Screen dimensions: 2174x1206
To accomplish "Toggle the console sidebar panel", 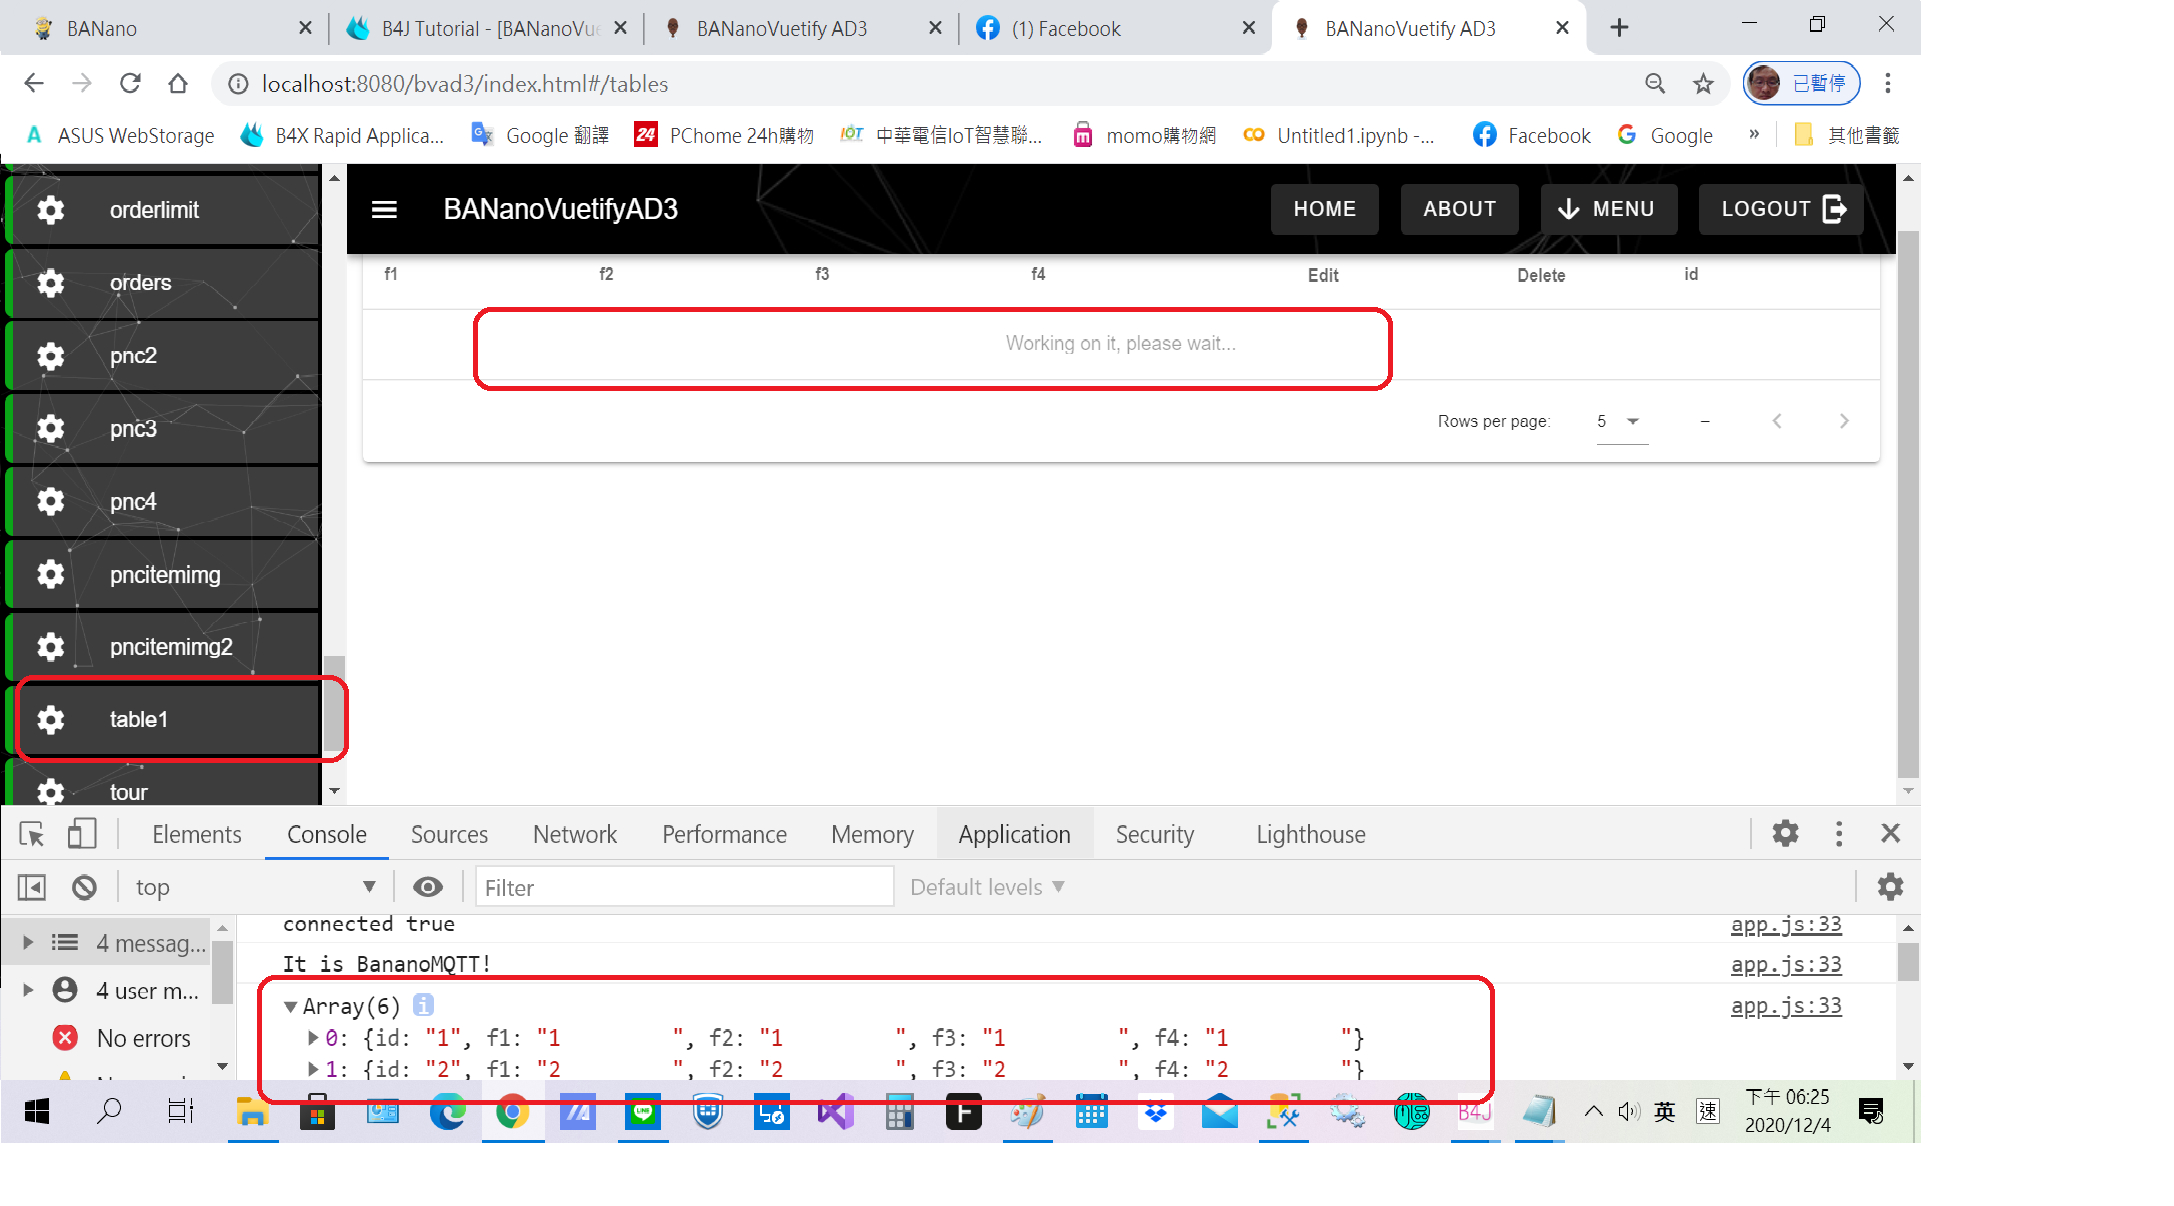I will click(32, 887).
